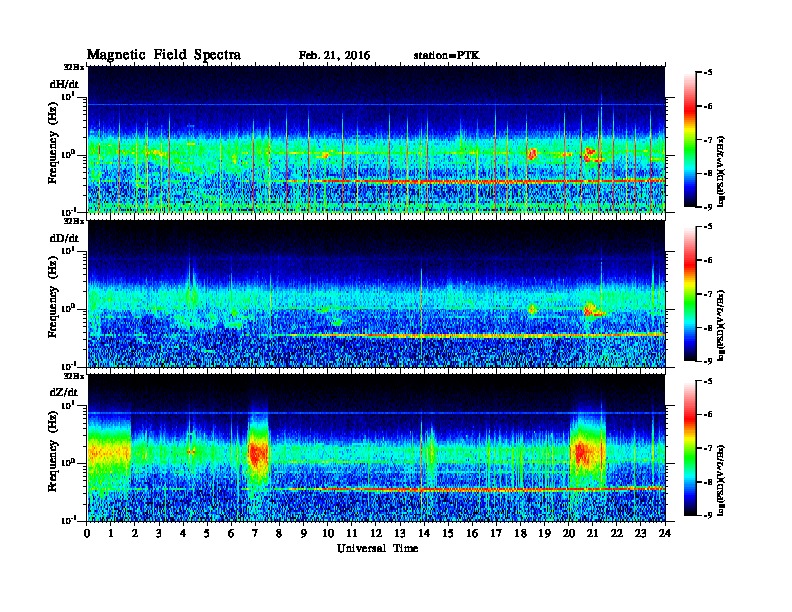
Task: Click the red burst near 7 UT in dZ/dt
Action: [258, 454]
